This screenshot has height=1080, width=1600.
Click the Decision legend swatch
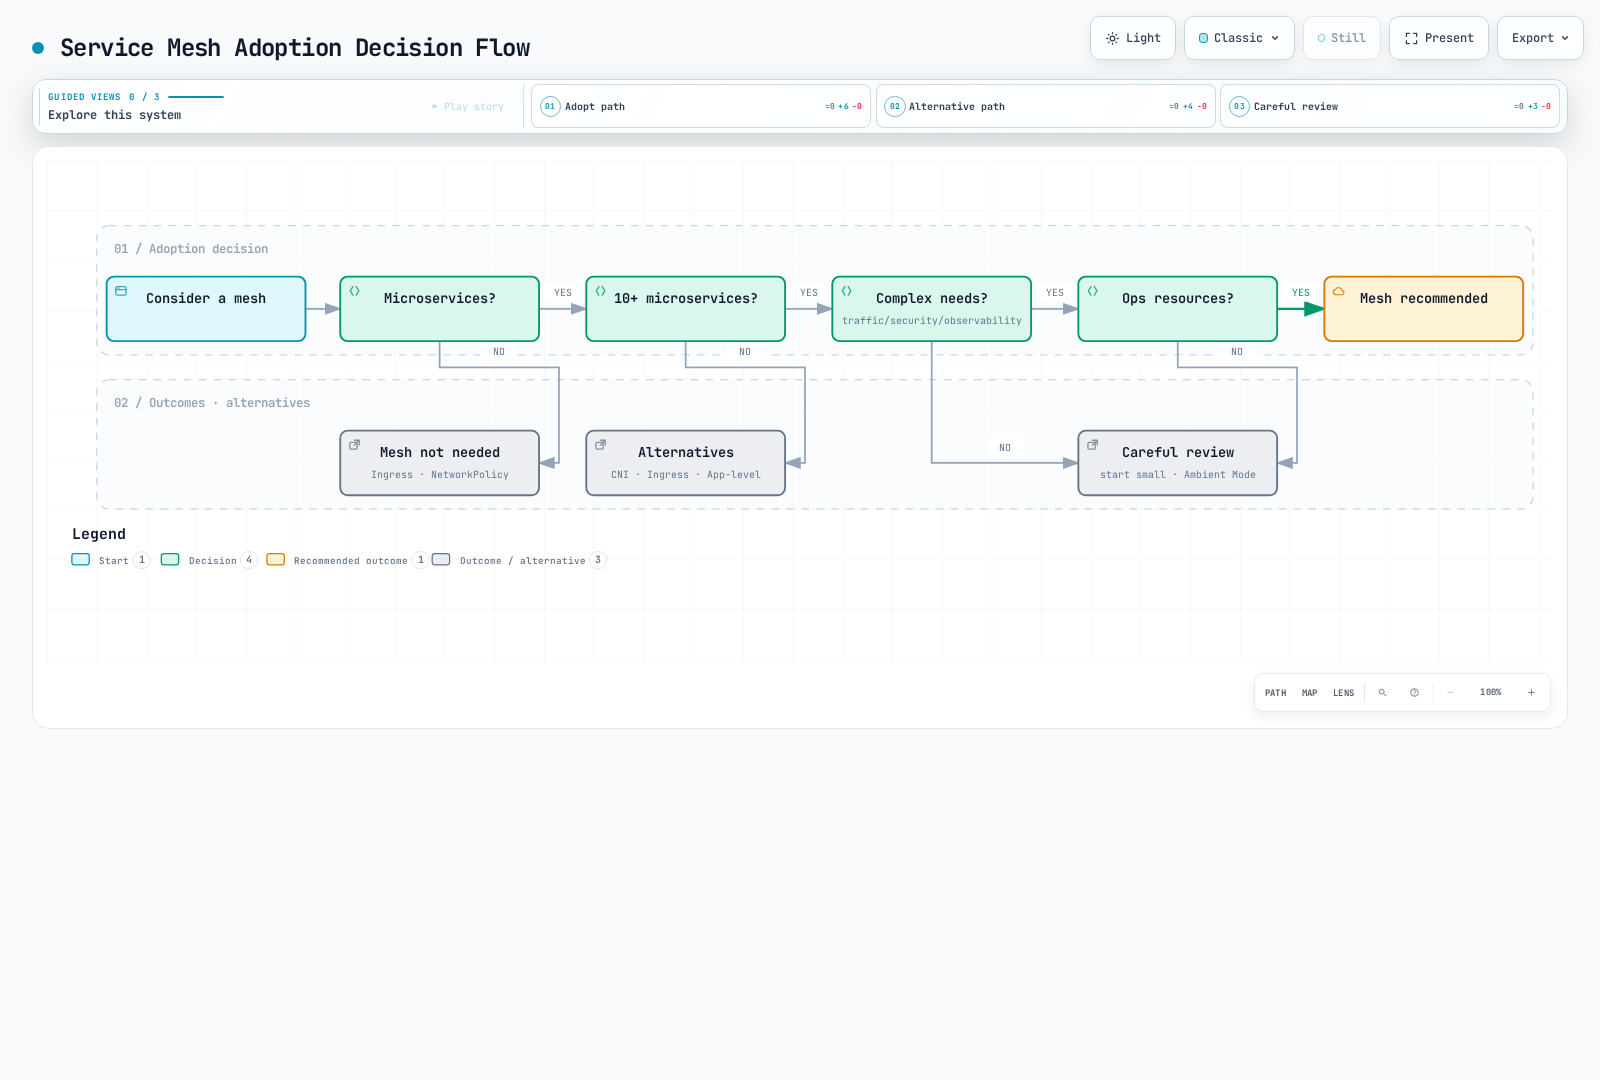pos(170,560)
